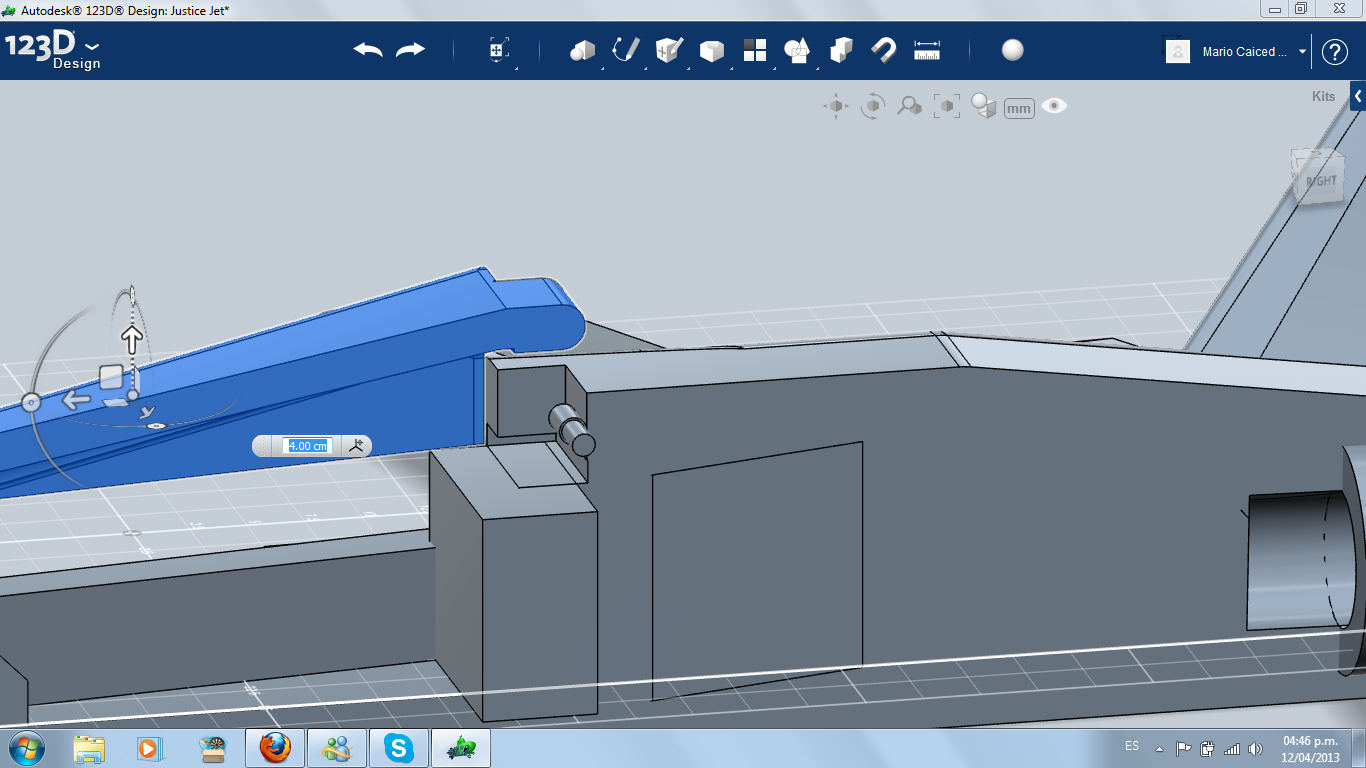This screenshot has height=768, width=1366.
Task: Select the Zoom magnifier tool
Action: pyautogui.click(x=909, y=106)
